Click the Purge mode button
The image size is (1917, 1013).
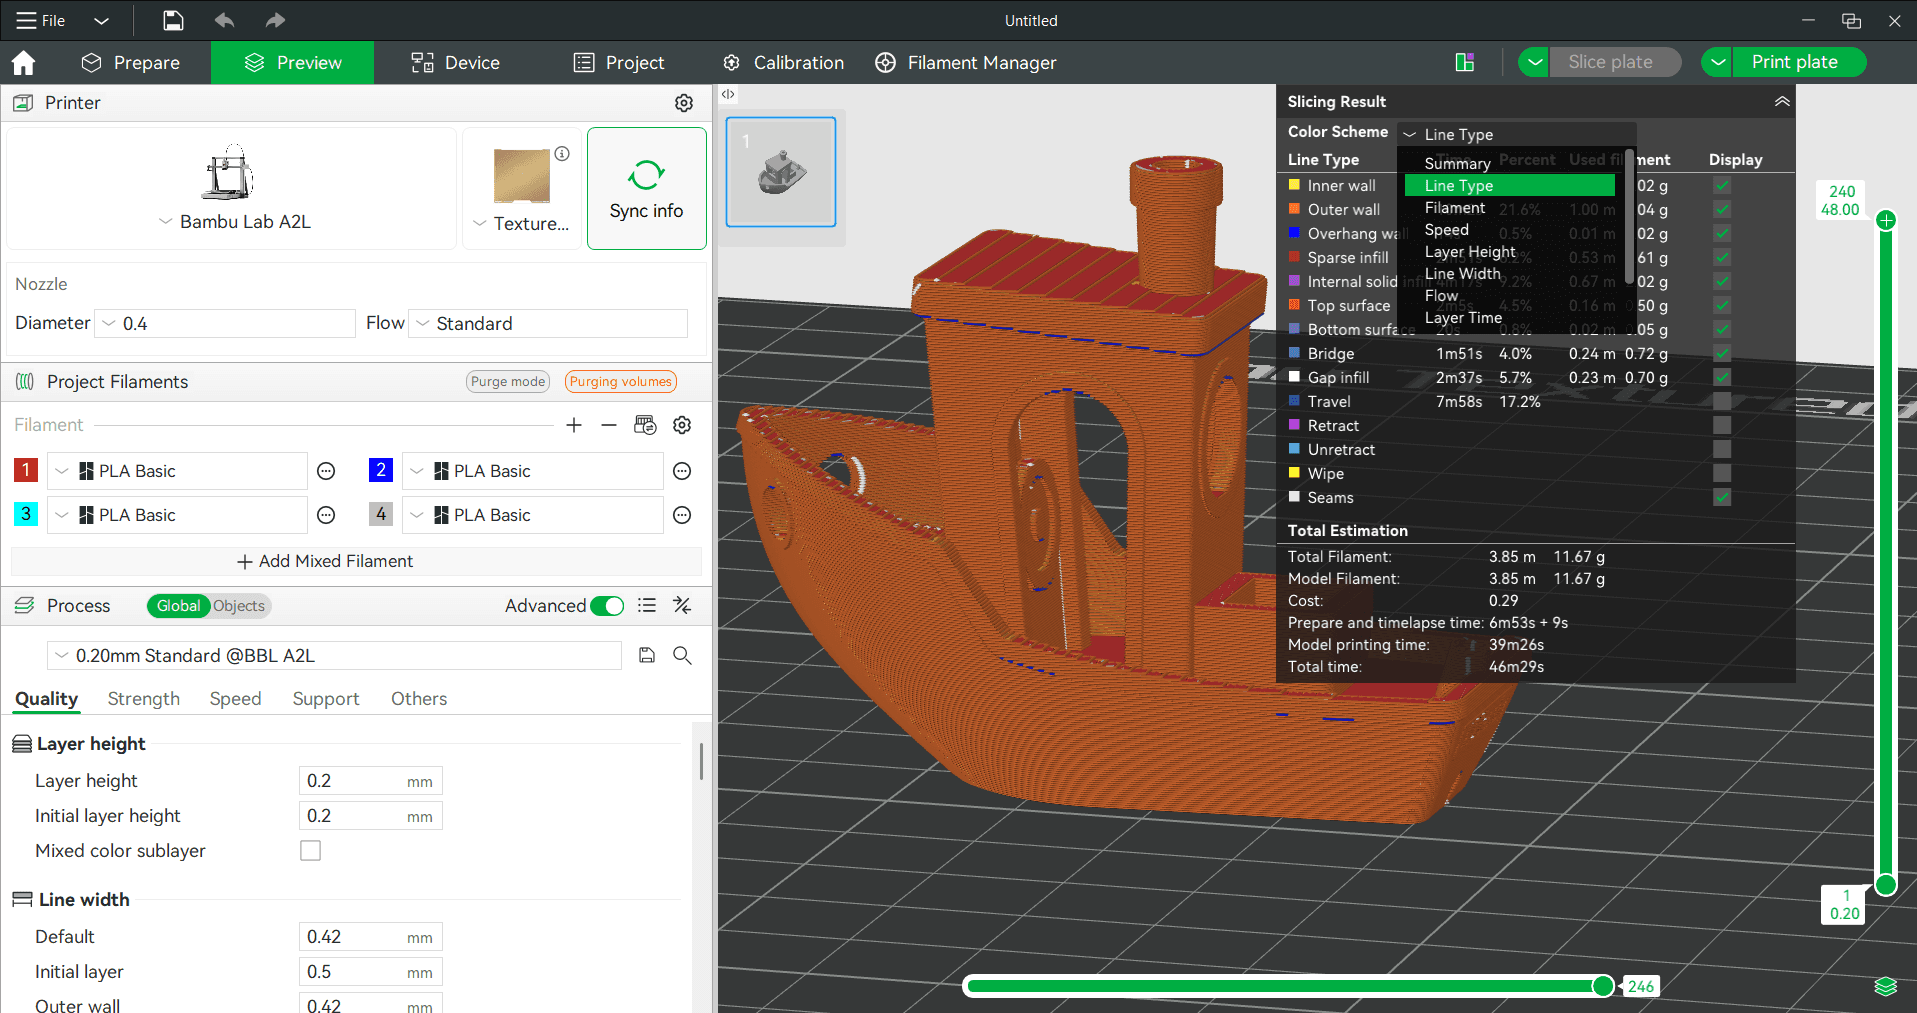click(508, 381)
